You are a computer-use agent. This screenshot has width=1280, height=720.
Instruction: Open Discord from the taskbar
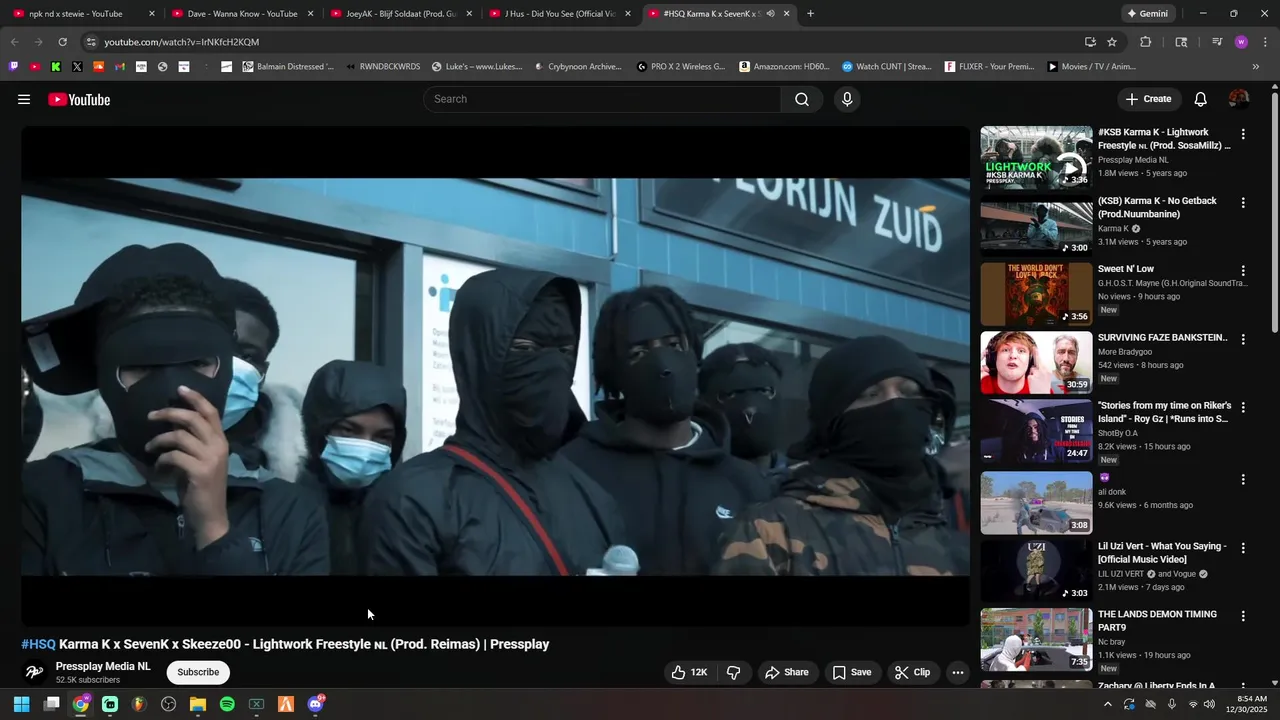[315, 704]
